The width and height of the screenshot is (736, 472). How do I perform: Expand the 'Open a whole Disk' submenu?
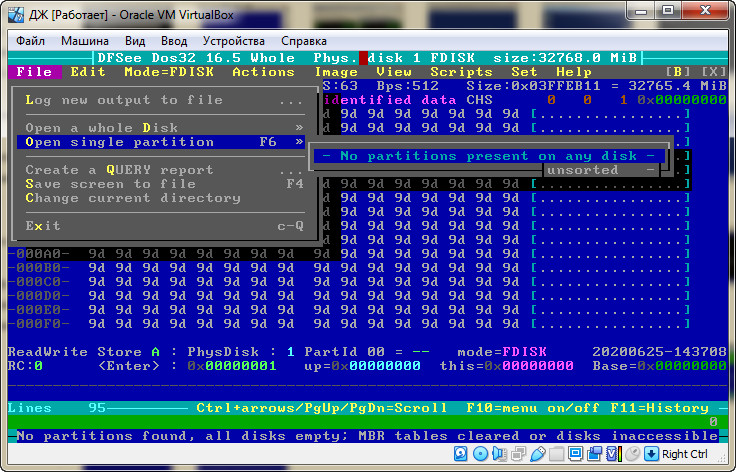(x=299, y=128)
